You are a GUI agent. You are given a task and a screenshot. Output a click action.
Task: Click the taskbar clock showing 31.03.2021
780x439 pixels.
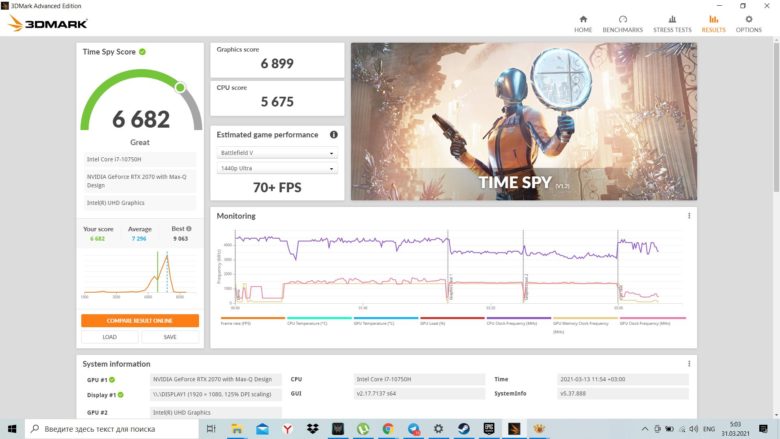(735, 429)
